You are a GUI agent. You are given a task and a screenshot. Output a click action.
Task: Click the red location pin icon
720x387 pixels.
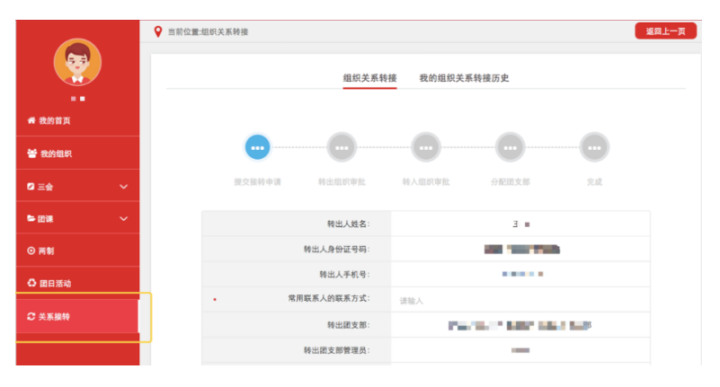coord(158,32)
